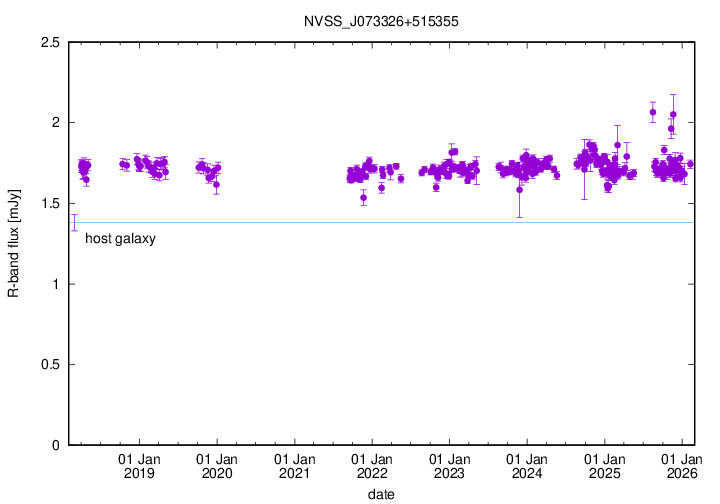Click the lowest data point near 01 Jan 2020
This screenshot has width=720, height=504.
217,185
